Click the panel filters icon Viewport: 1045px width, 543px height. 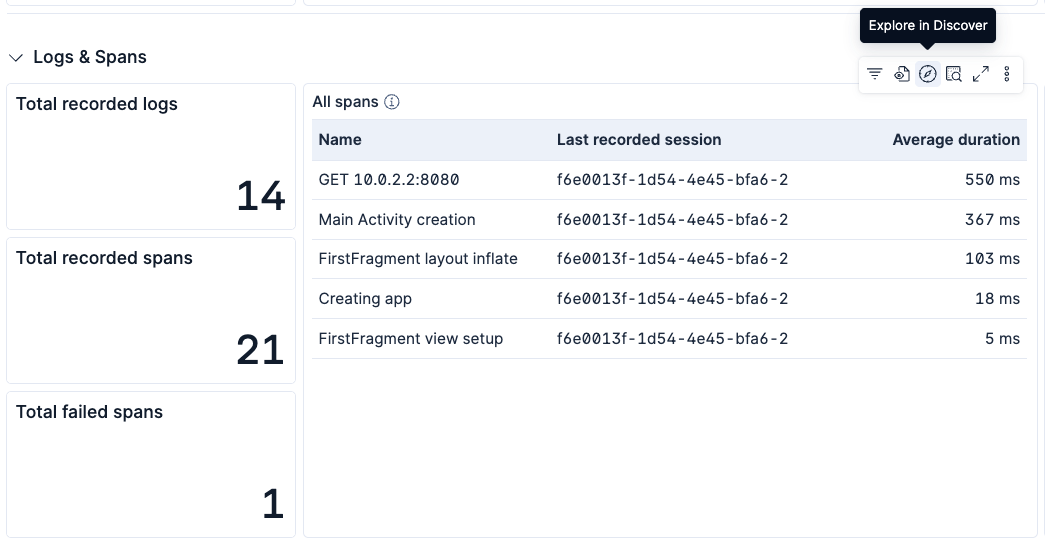pos(874,74)
